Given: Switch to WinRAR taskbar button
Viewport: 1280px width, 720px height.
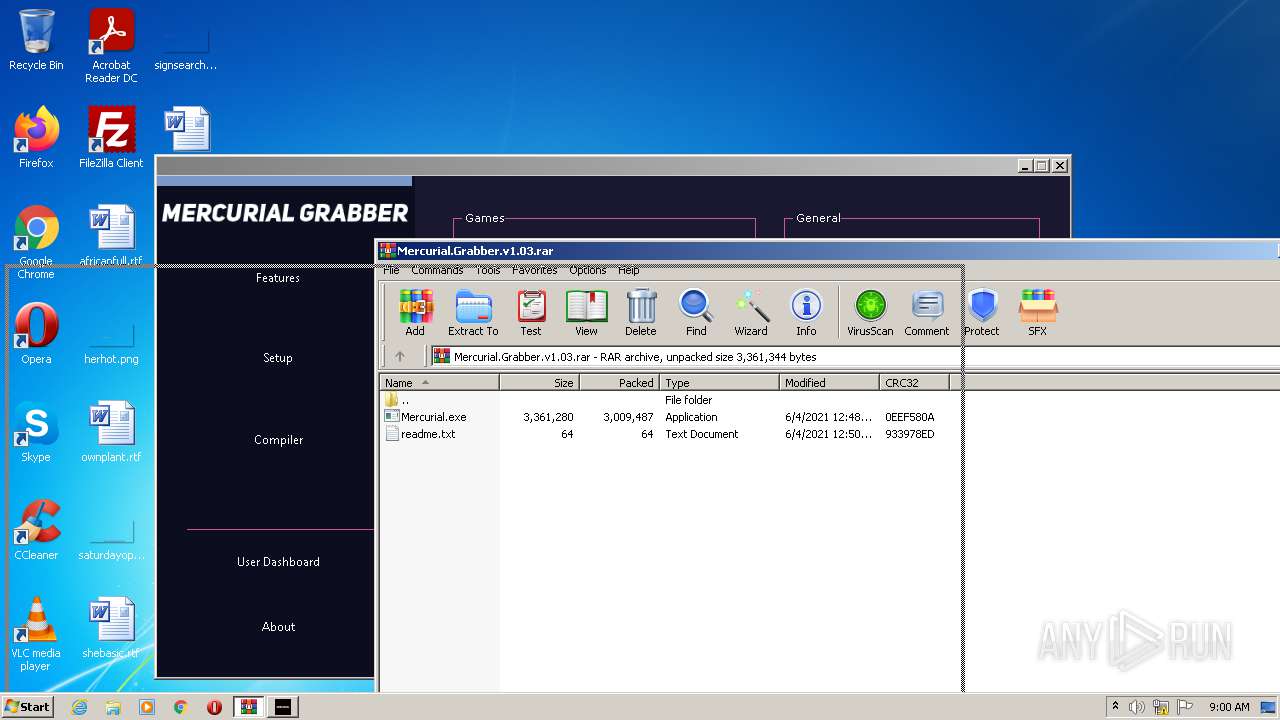Looking at the screenshot, I should (249, 707).
